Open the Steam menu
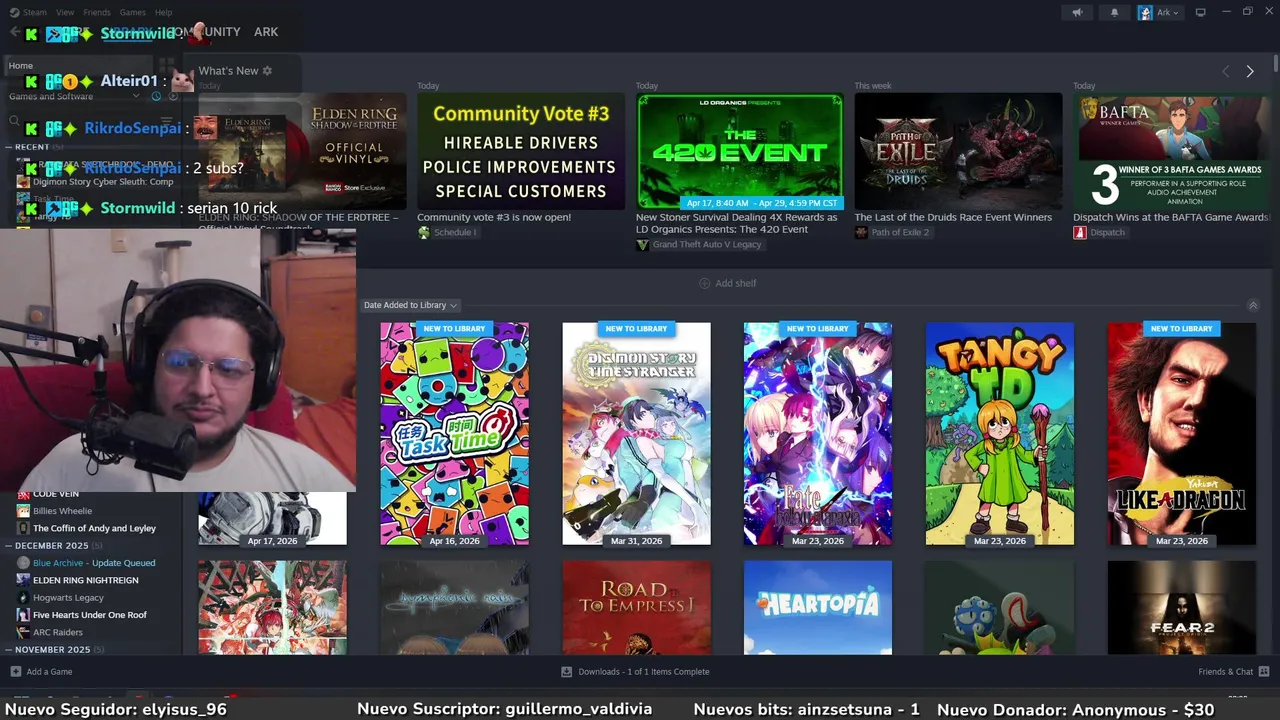Viewport: 1280px width, 720px height. click(35, 13)
